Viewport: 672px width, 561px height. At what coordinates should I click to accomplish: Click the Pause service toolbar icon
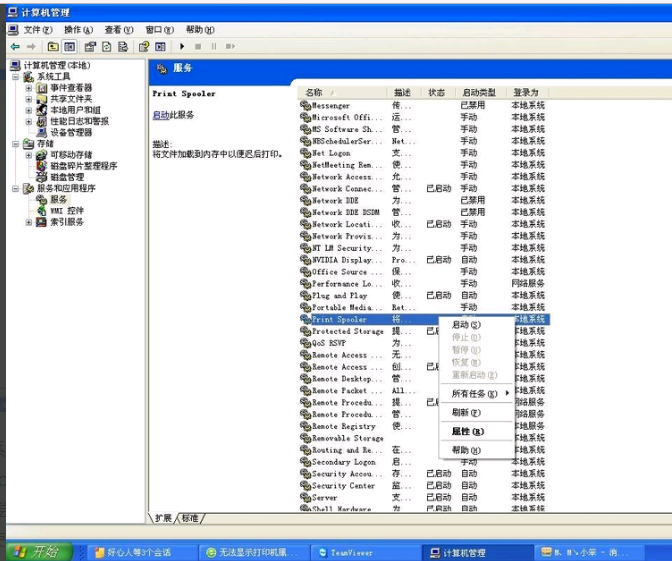tap(214, 46)
